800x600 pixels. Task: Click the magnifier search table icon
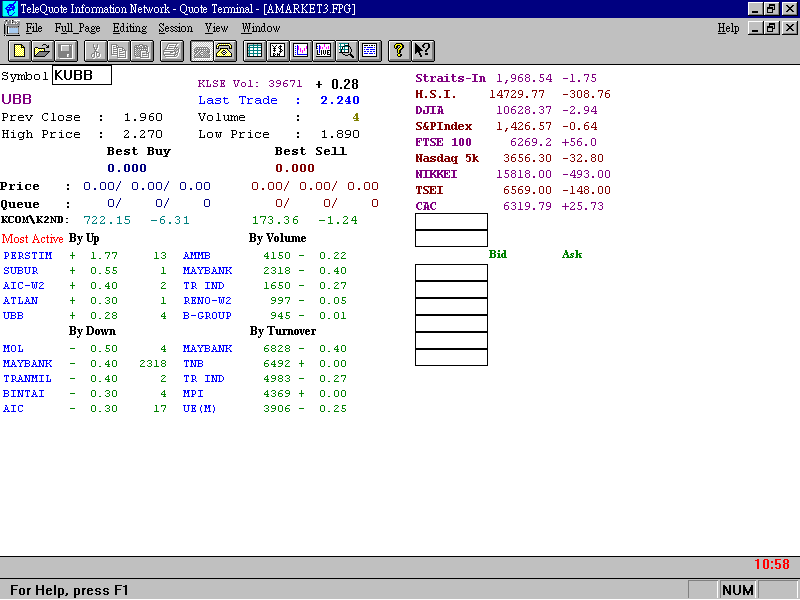coord(347,51)
